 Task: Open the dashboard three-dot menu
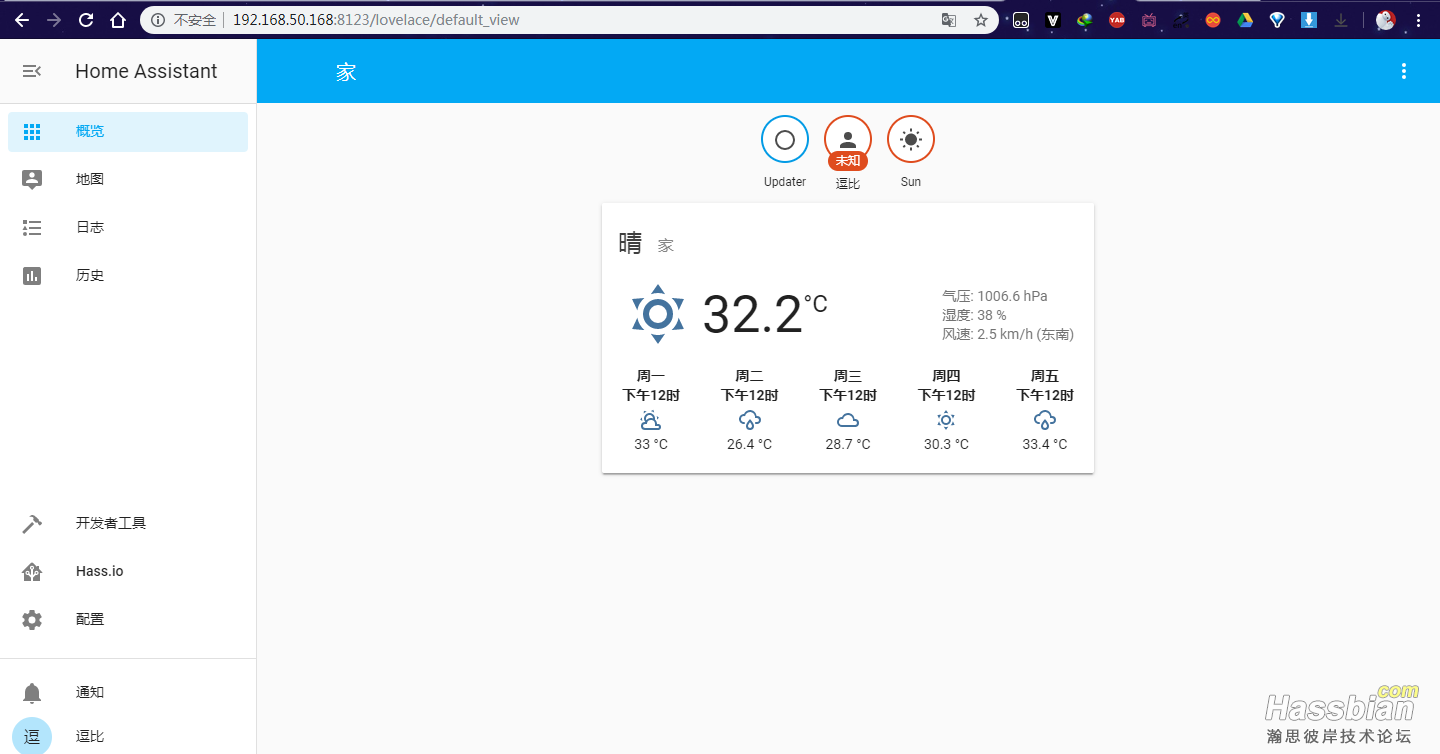coord(1404,71)
